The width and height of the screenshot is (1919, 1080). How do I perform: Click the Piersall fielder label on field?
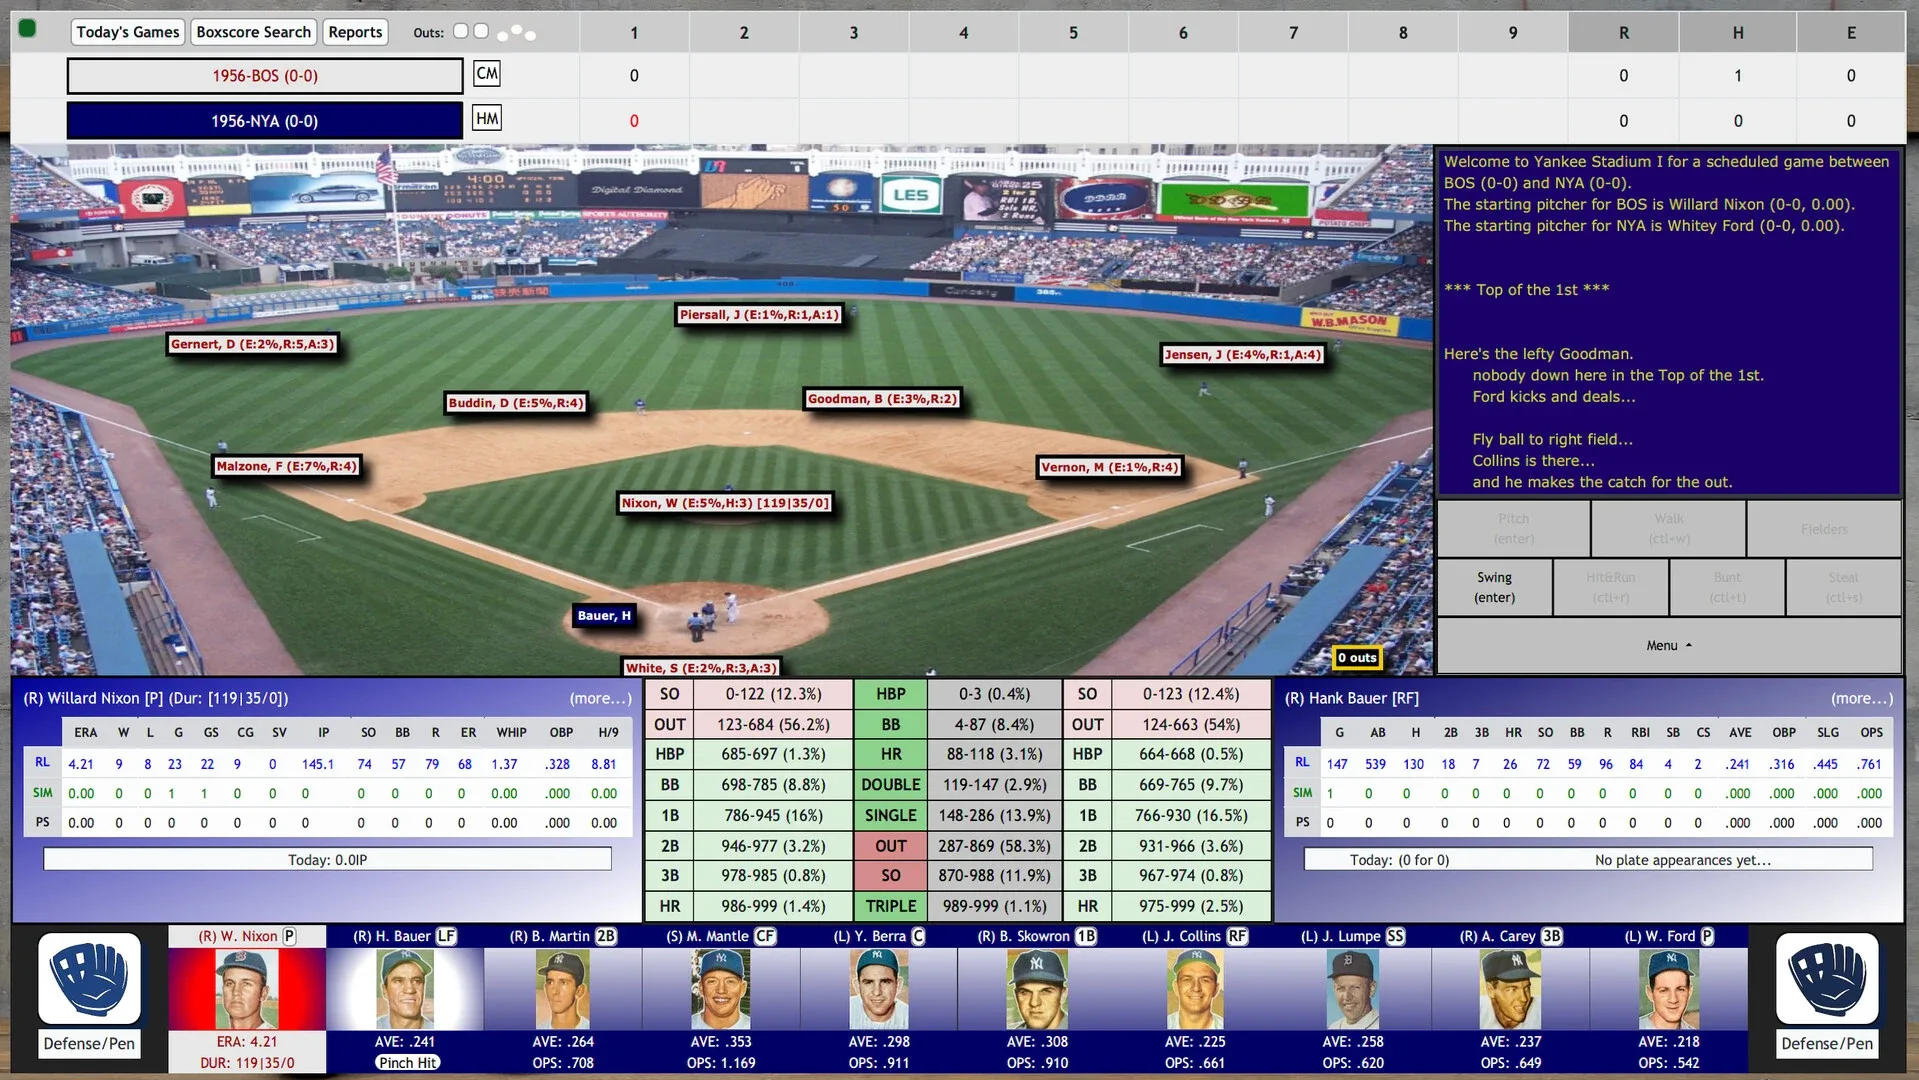pos(759,315)
